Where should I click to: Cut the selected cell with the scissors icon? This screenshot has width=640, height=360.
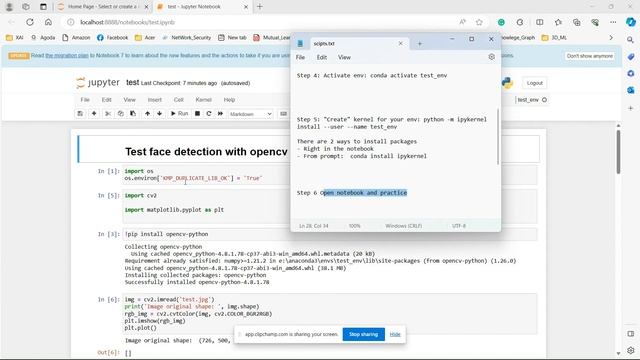click(108, 113)
